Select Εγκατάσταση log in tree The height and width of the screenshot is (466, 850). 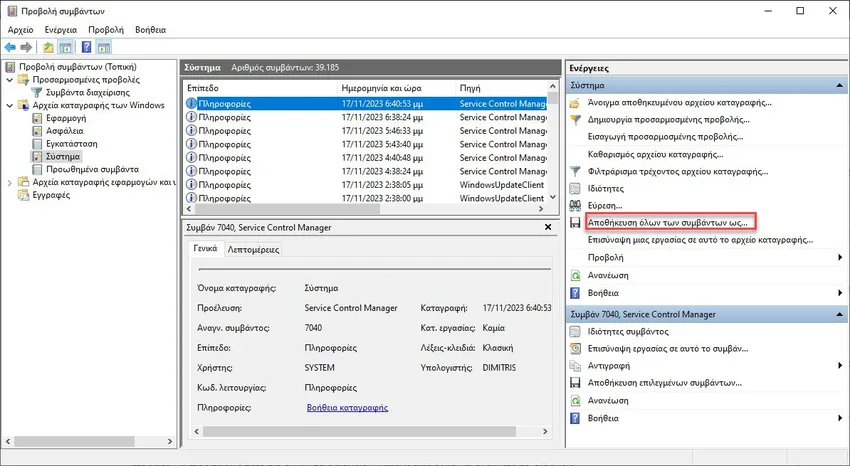point(71,144)
